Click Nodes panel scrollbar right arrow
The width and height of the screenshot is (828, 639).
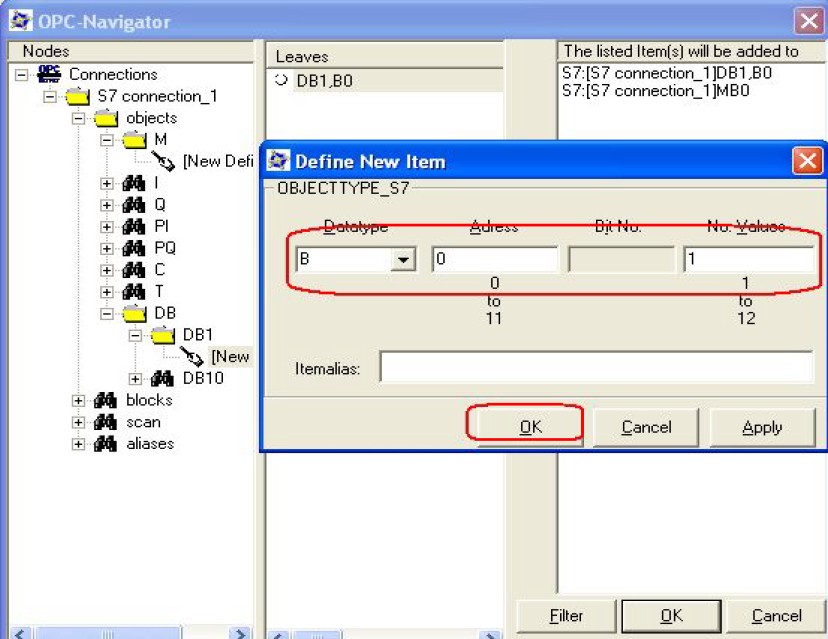click(241, 633)
